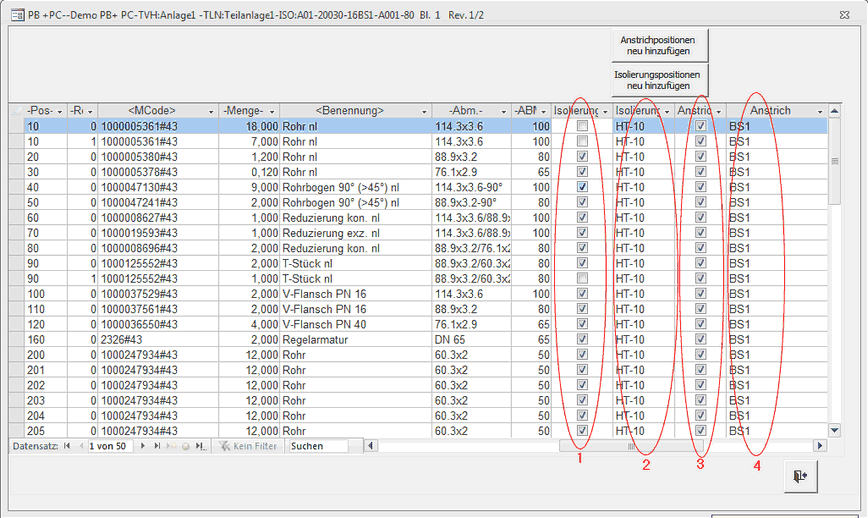The image size is (868, 518).
Task: Click the horizontal scrollbar of the table
Action: pos(700,446)
